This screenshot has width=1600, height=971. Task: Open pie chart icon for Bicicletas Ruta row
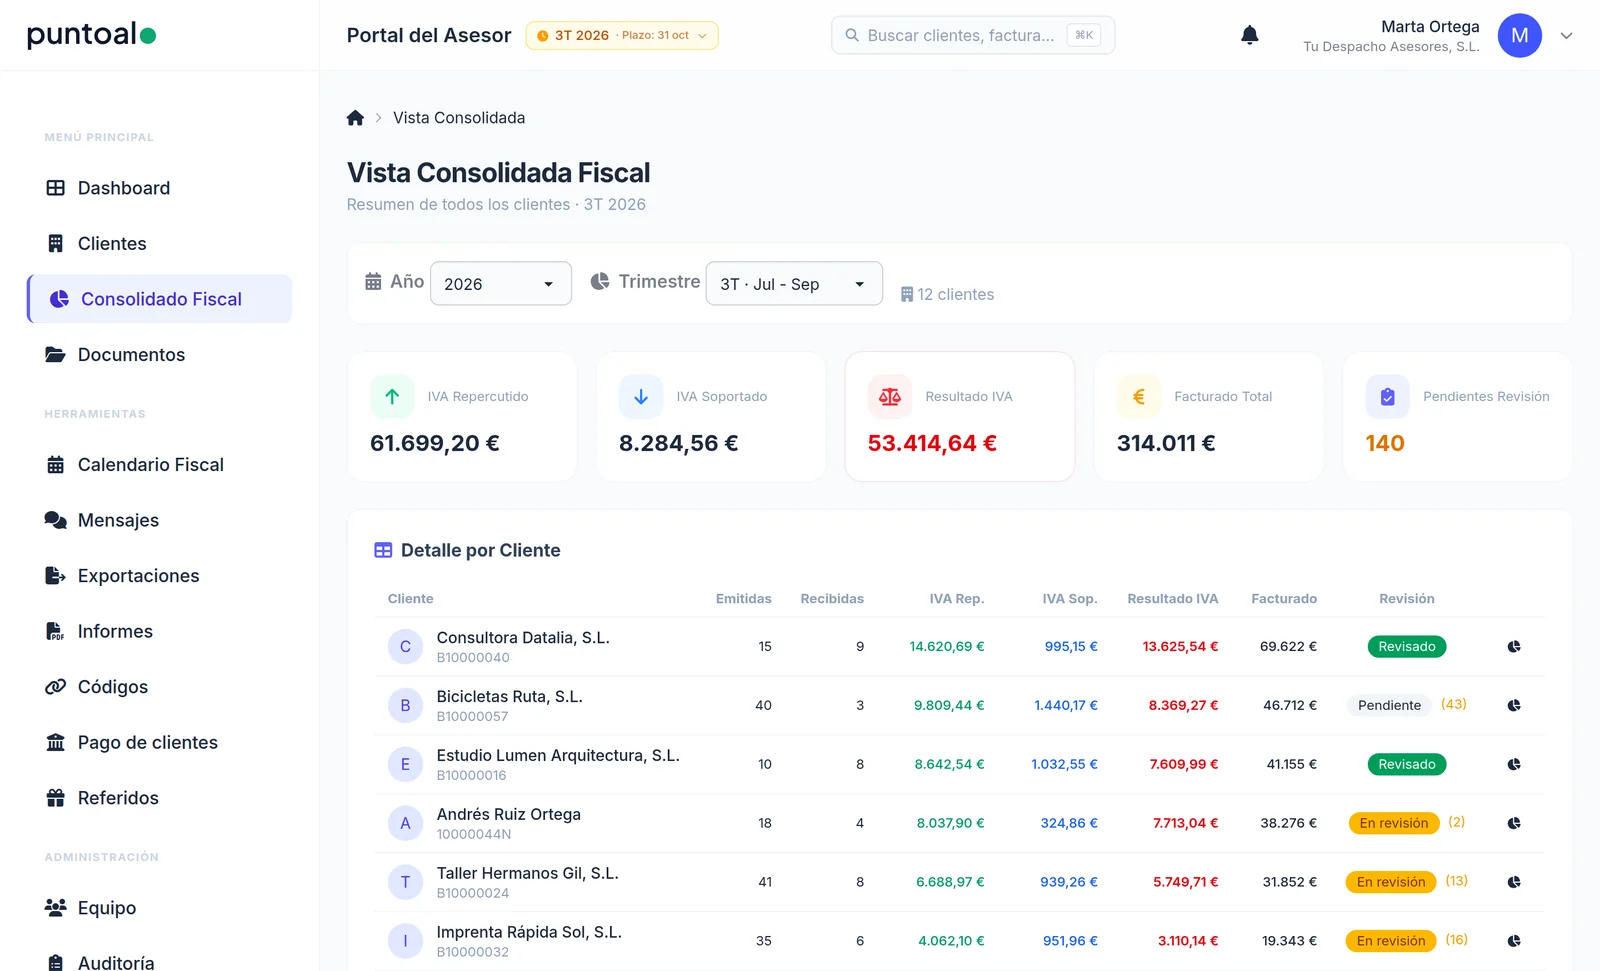[1514, 706]
